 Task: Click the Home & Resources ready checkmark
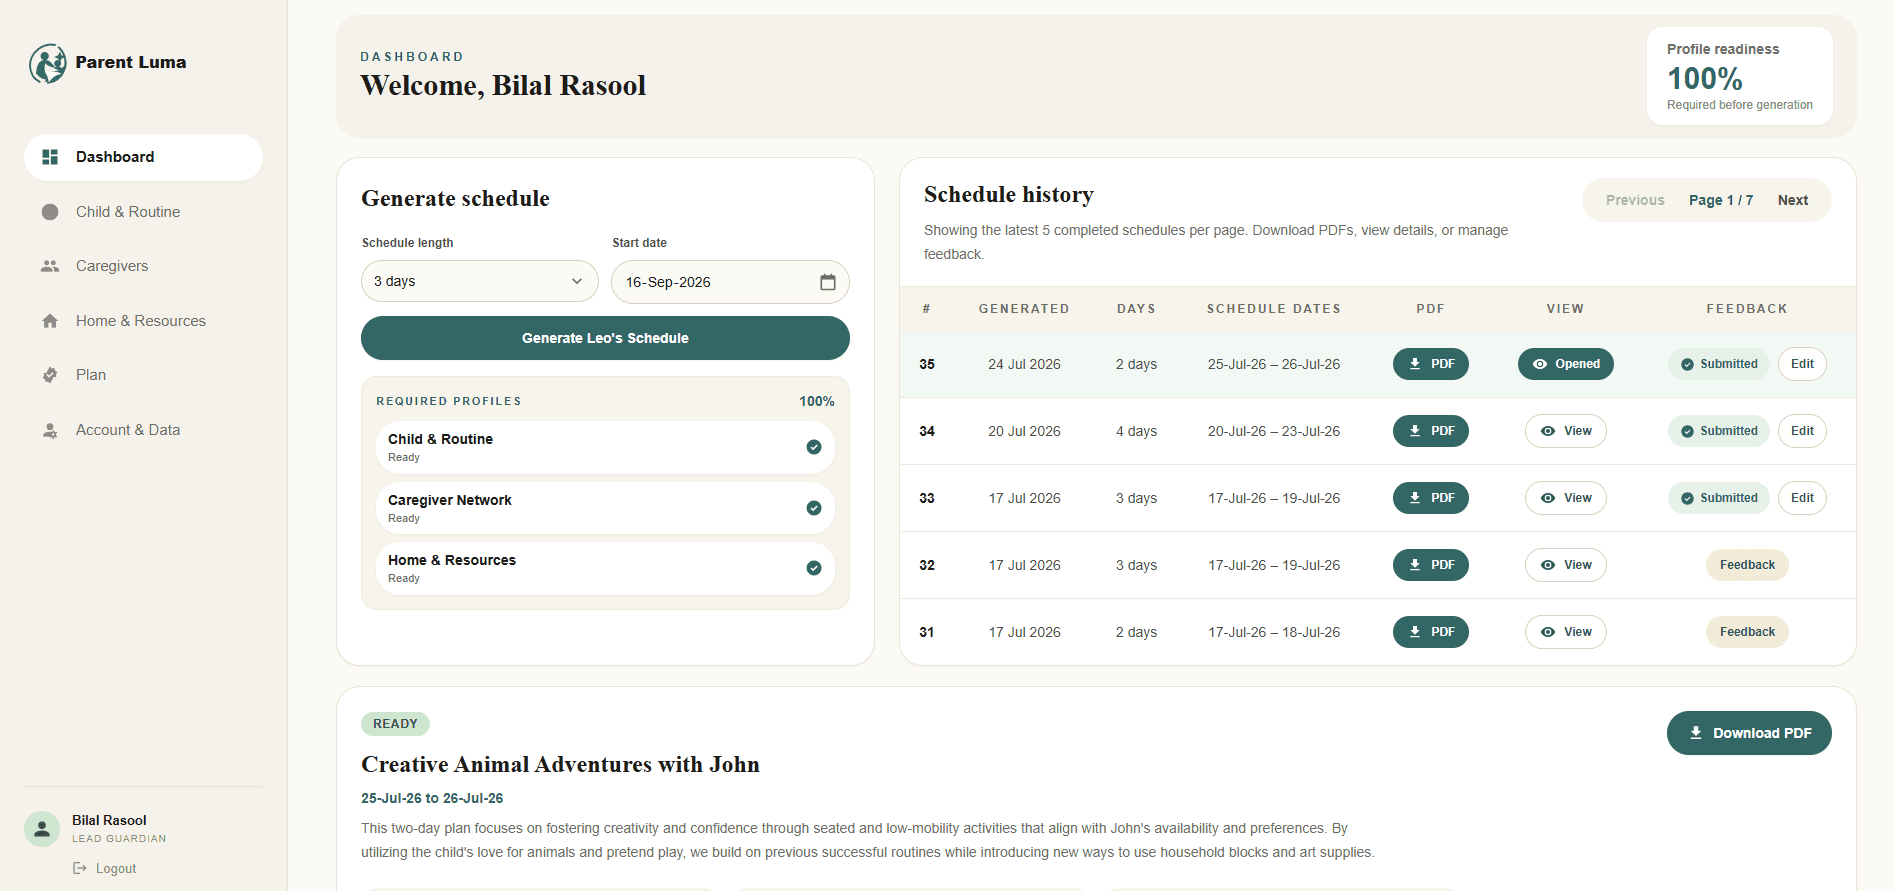point(814,568)
